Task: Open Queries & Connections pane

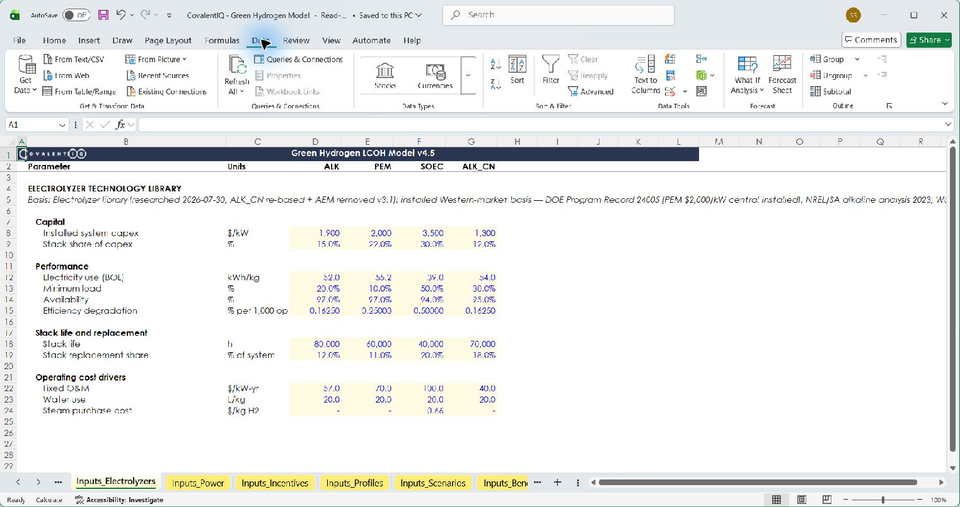Action: (298, 59)
